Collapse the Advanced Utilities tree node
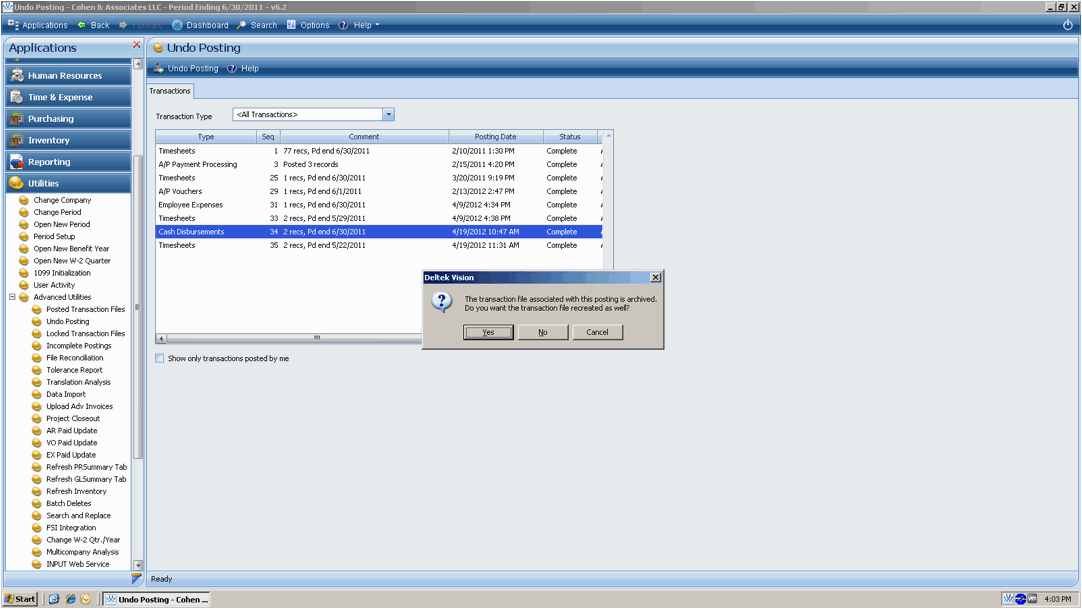 (x=12, y=297)
